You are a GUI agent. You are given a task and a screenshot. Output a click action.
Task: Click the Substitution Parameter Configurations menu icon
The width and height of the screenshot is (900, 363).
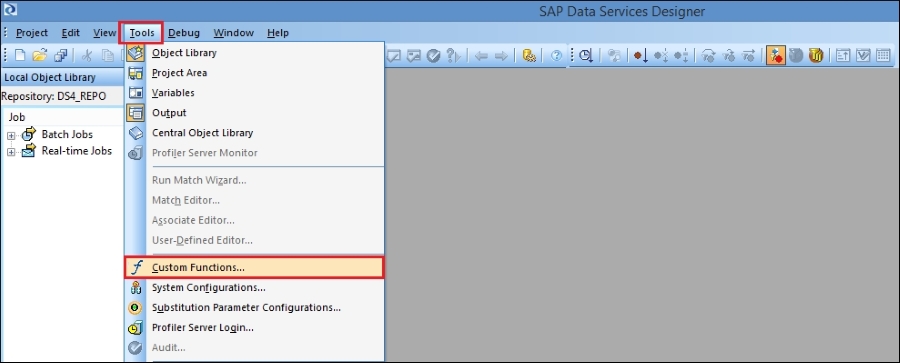[x=136, y=308]
